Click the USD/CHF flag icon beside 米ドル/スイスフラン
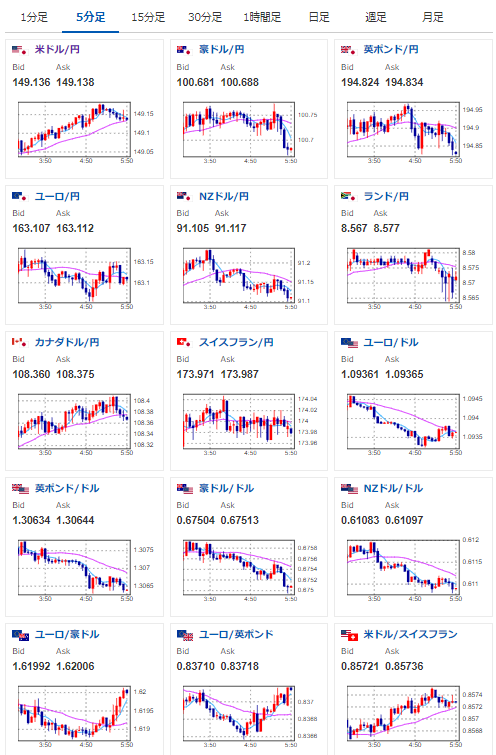The image size is (496, 755). 350,635
